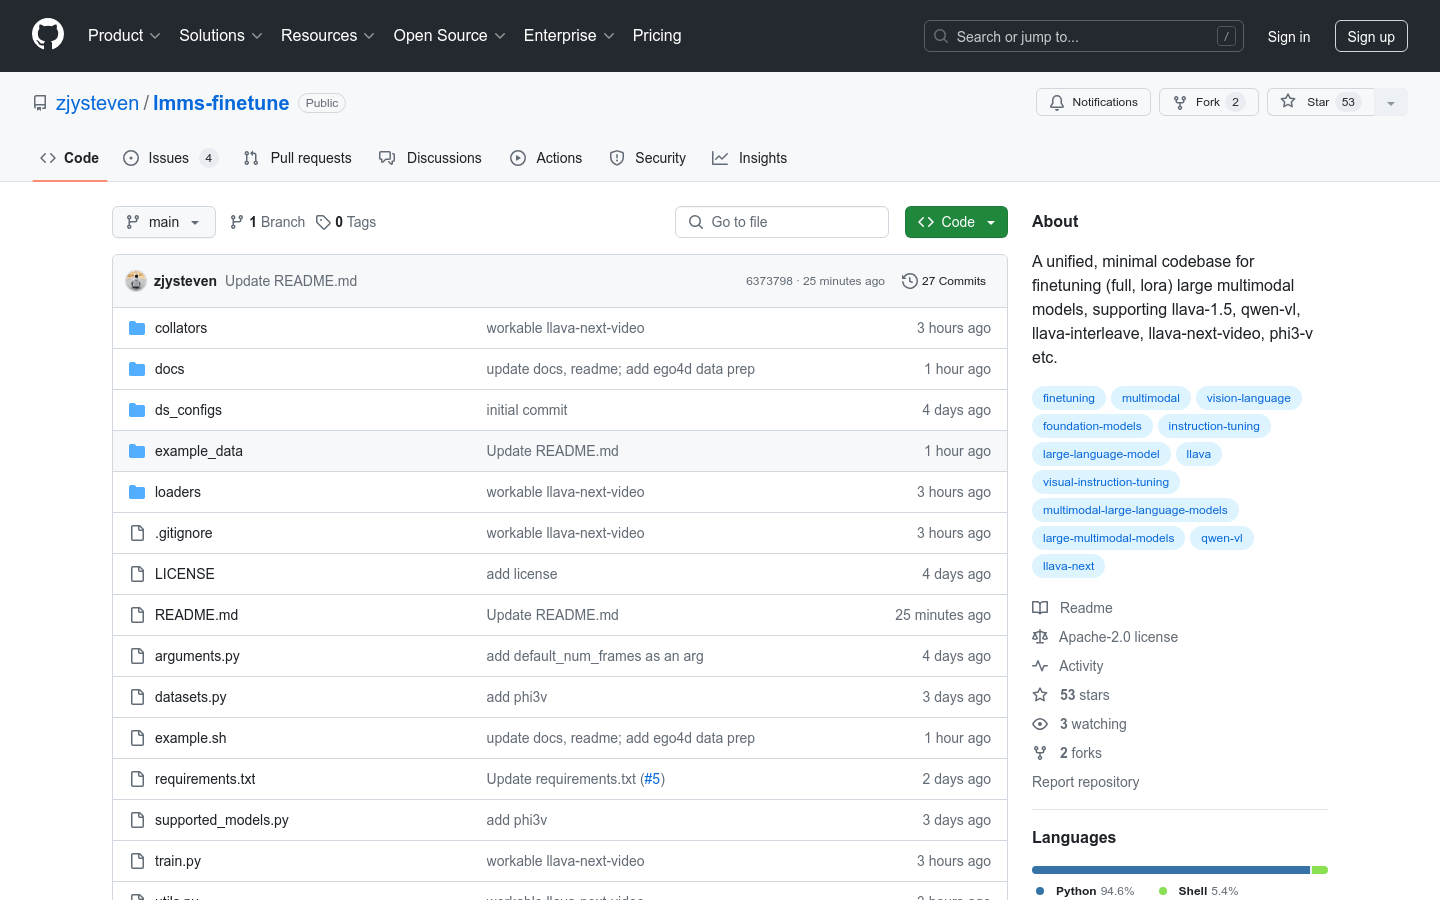The image size is (1440, 900).
Task: Open the Readme book icon link
Action: (1040, 608)
